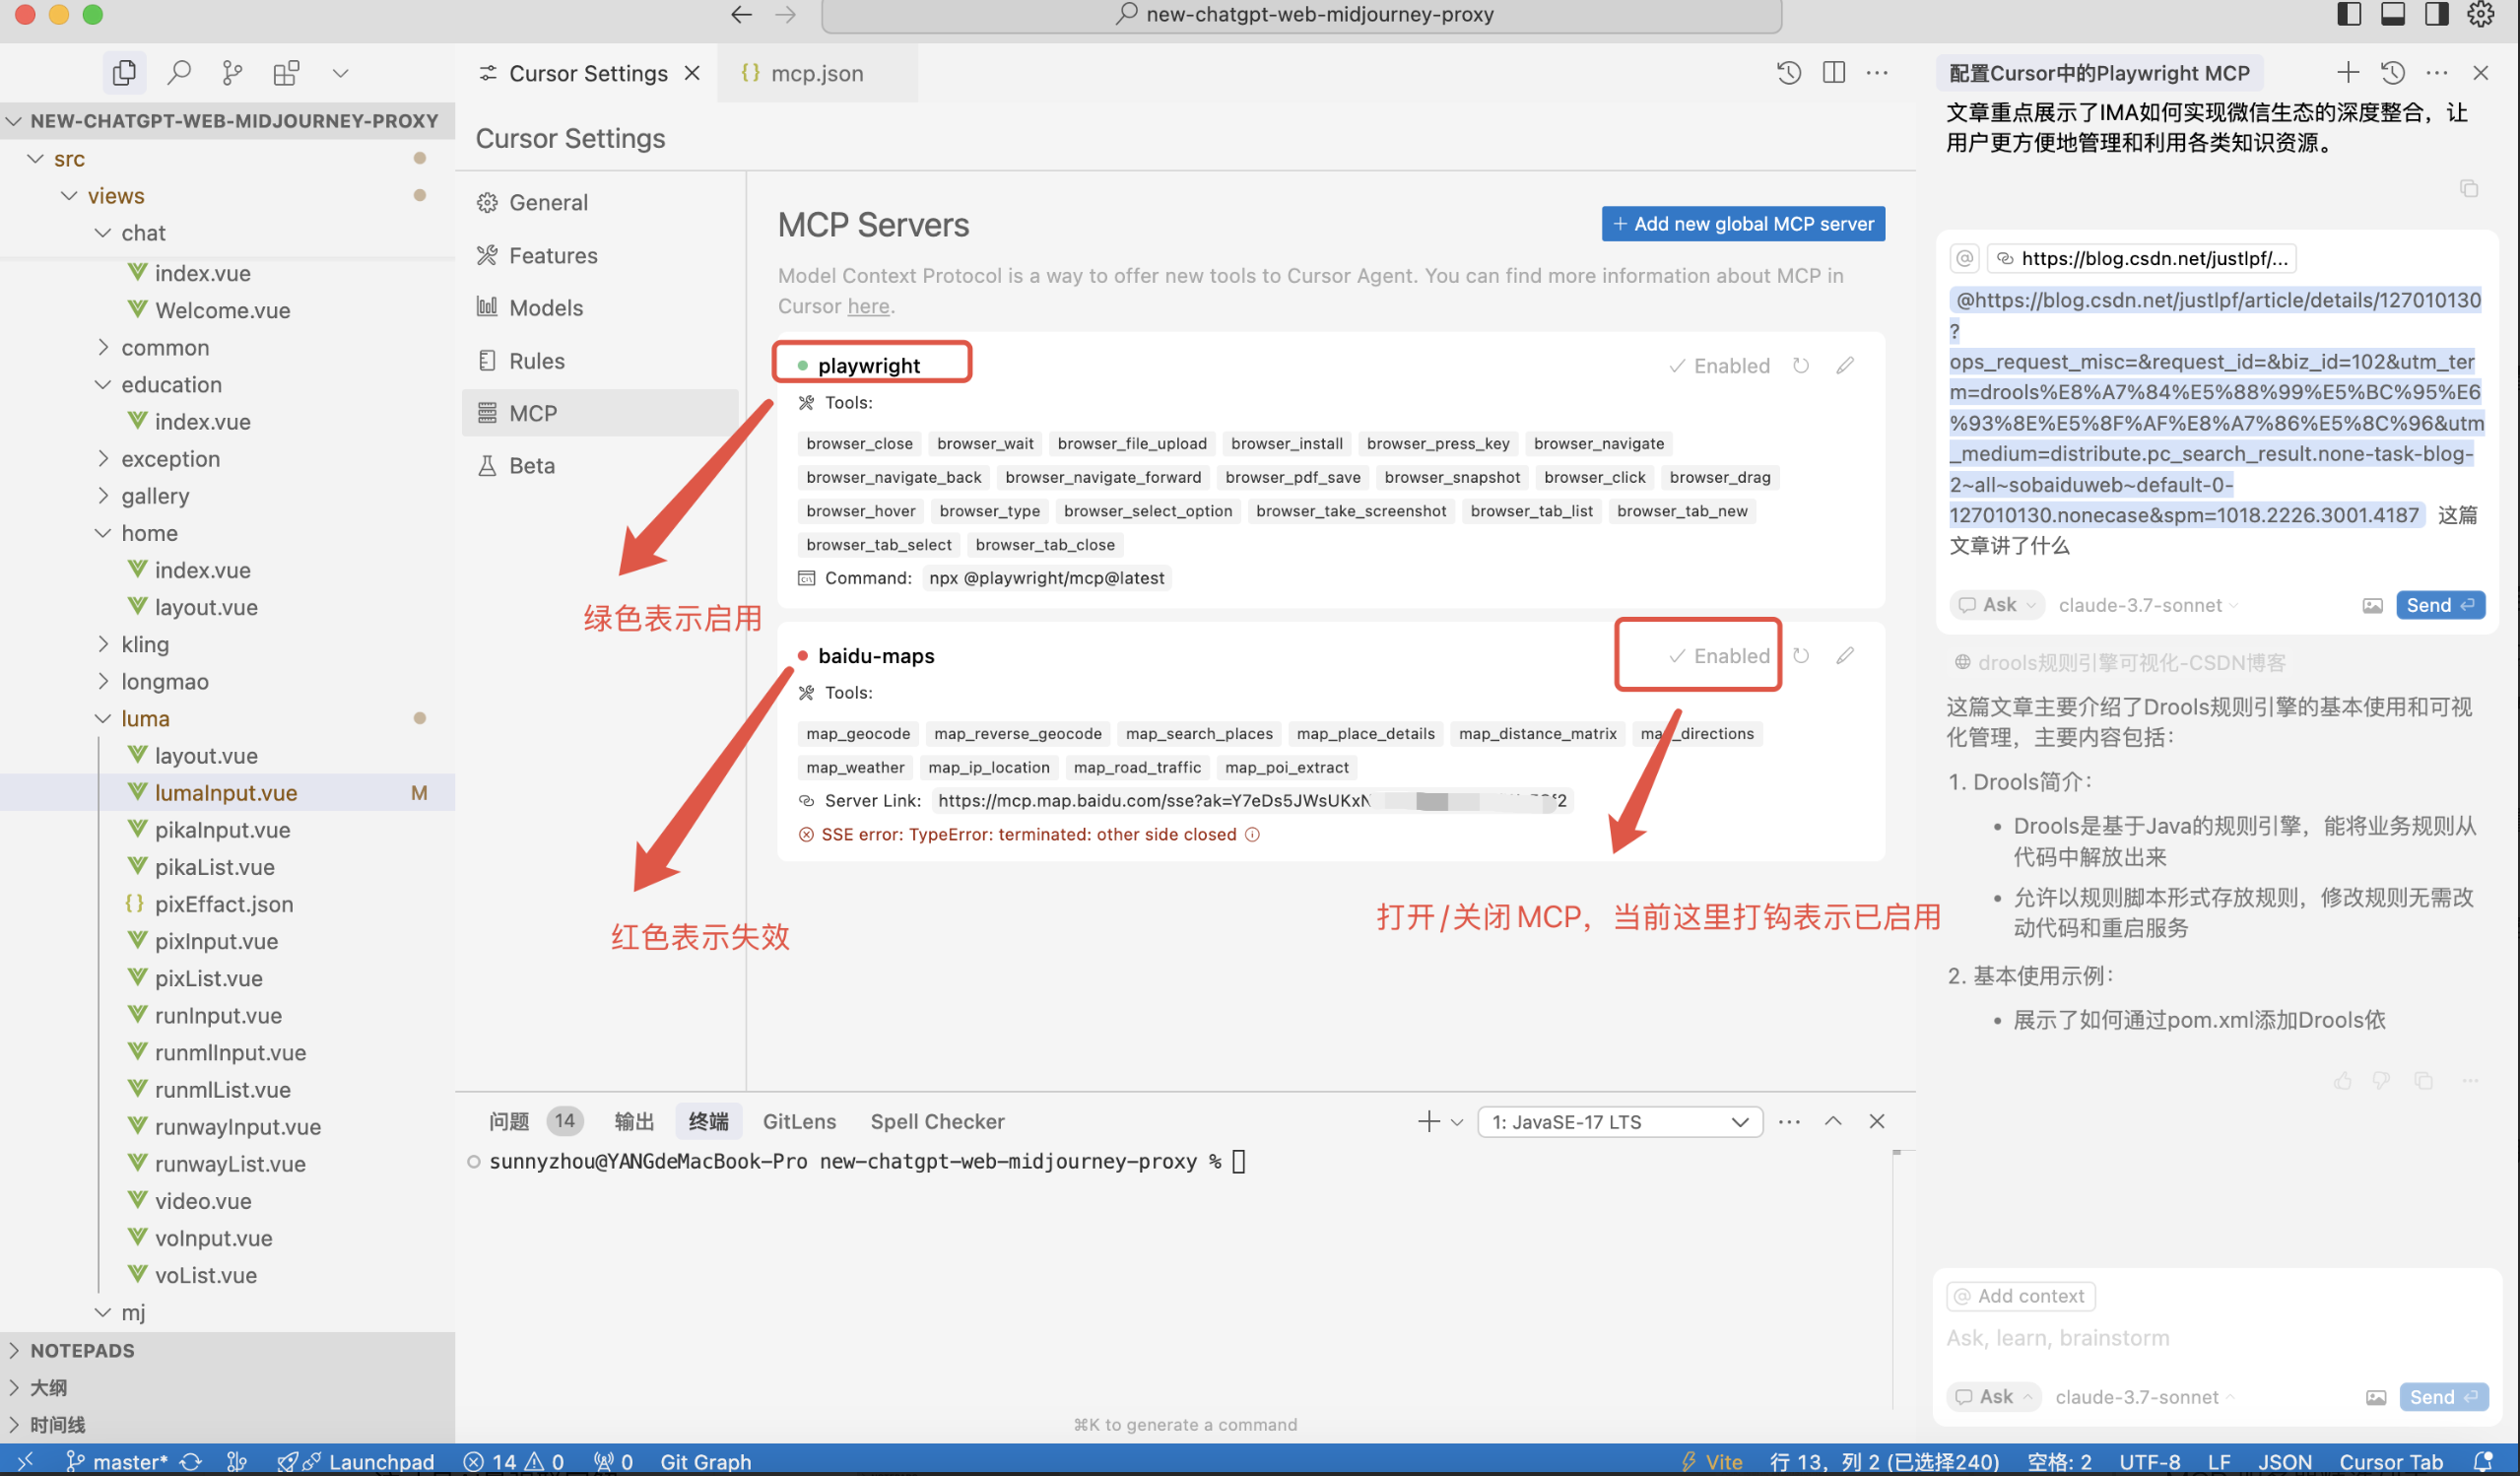Screen dimensions: 2520x1476
Task: Click Add new global MCP server
Action: (x=1743, y=224)
